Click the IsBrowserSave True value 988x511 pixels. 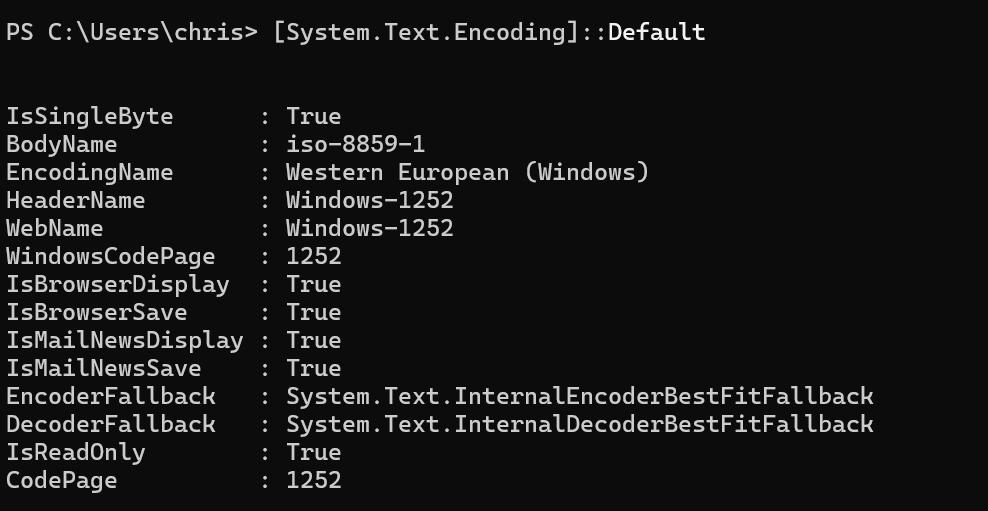(314, 313)
